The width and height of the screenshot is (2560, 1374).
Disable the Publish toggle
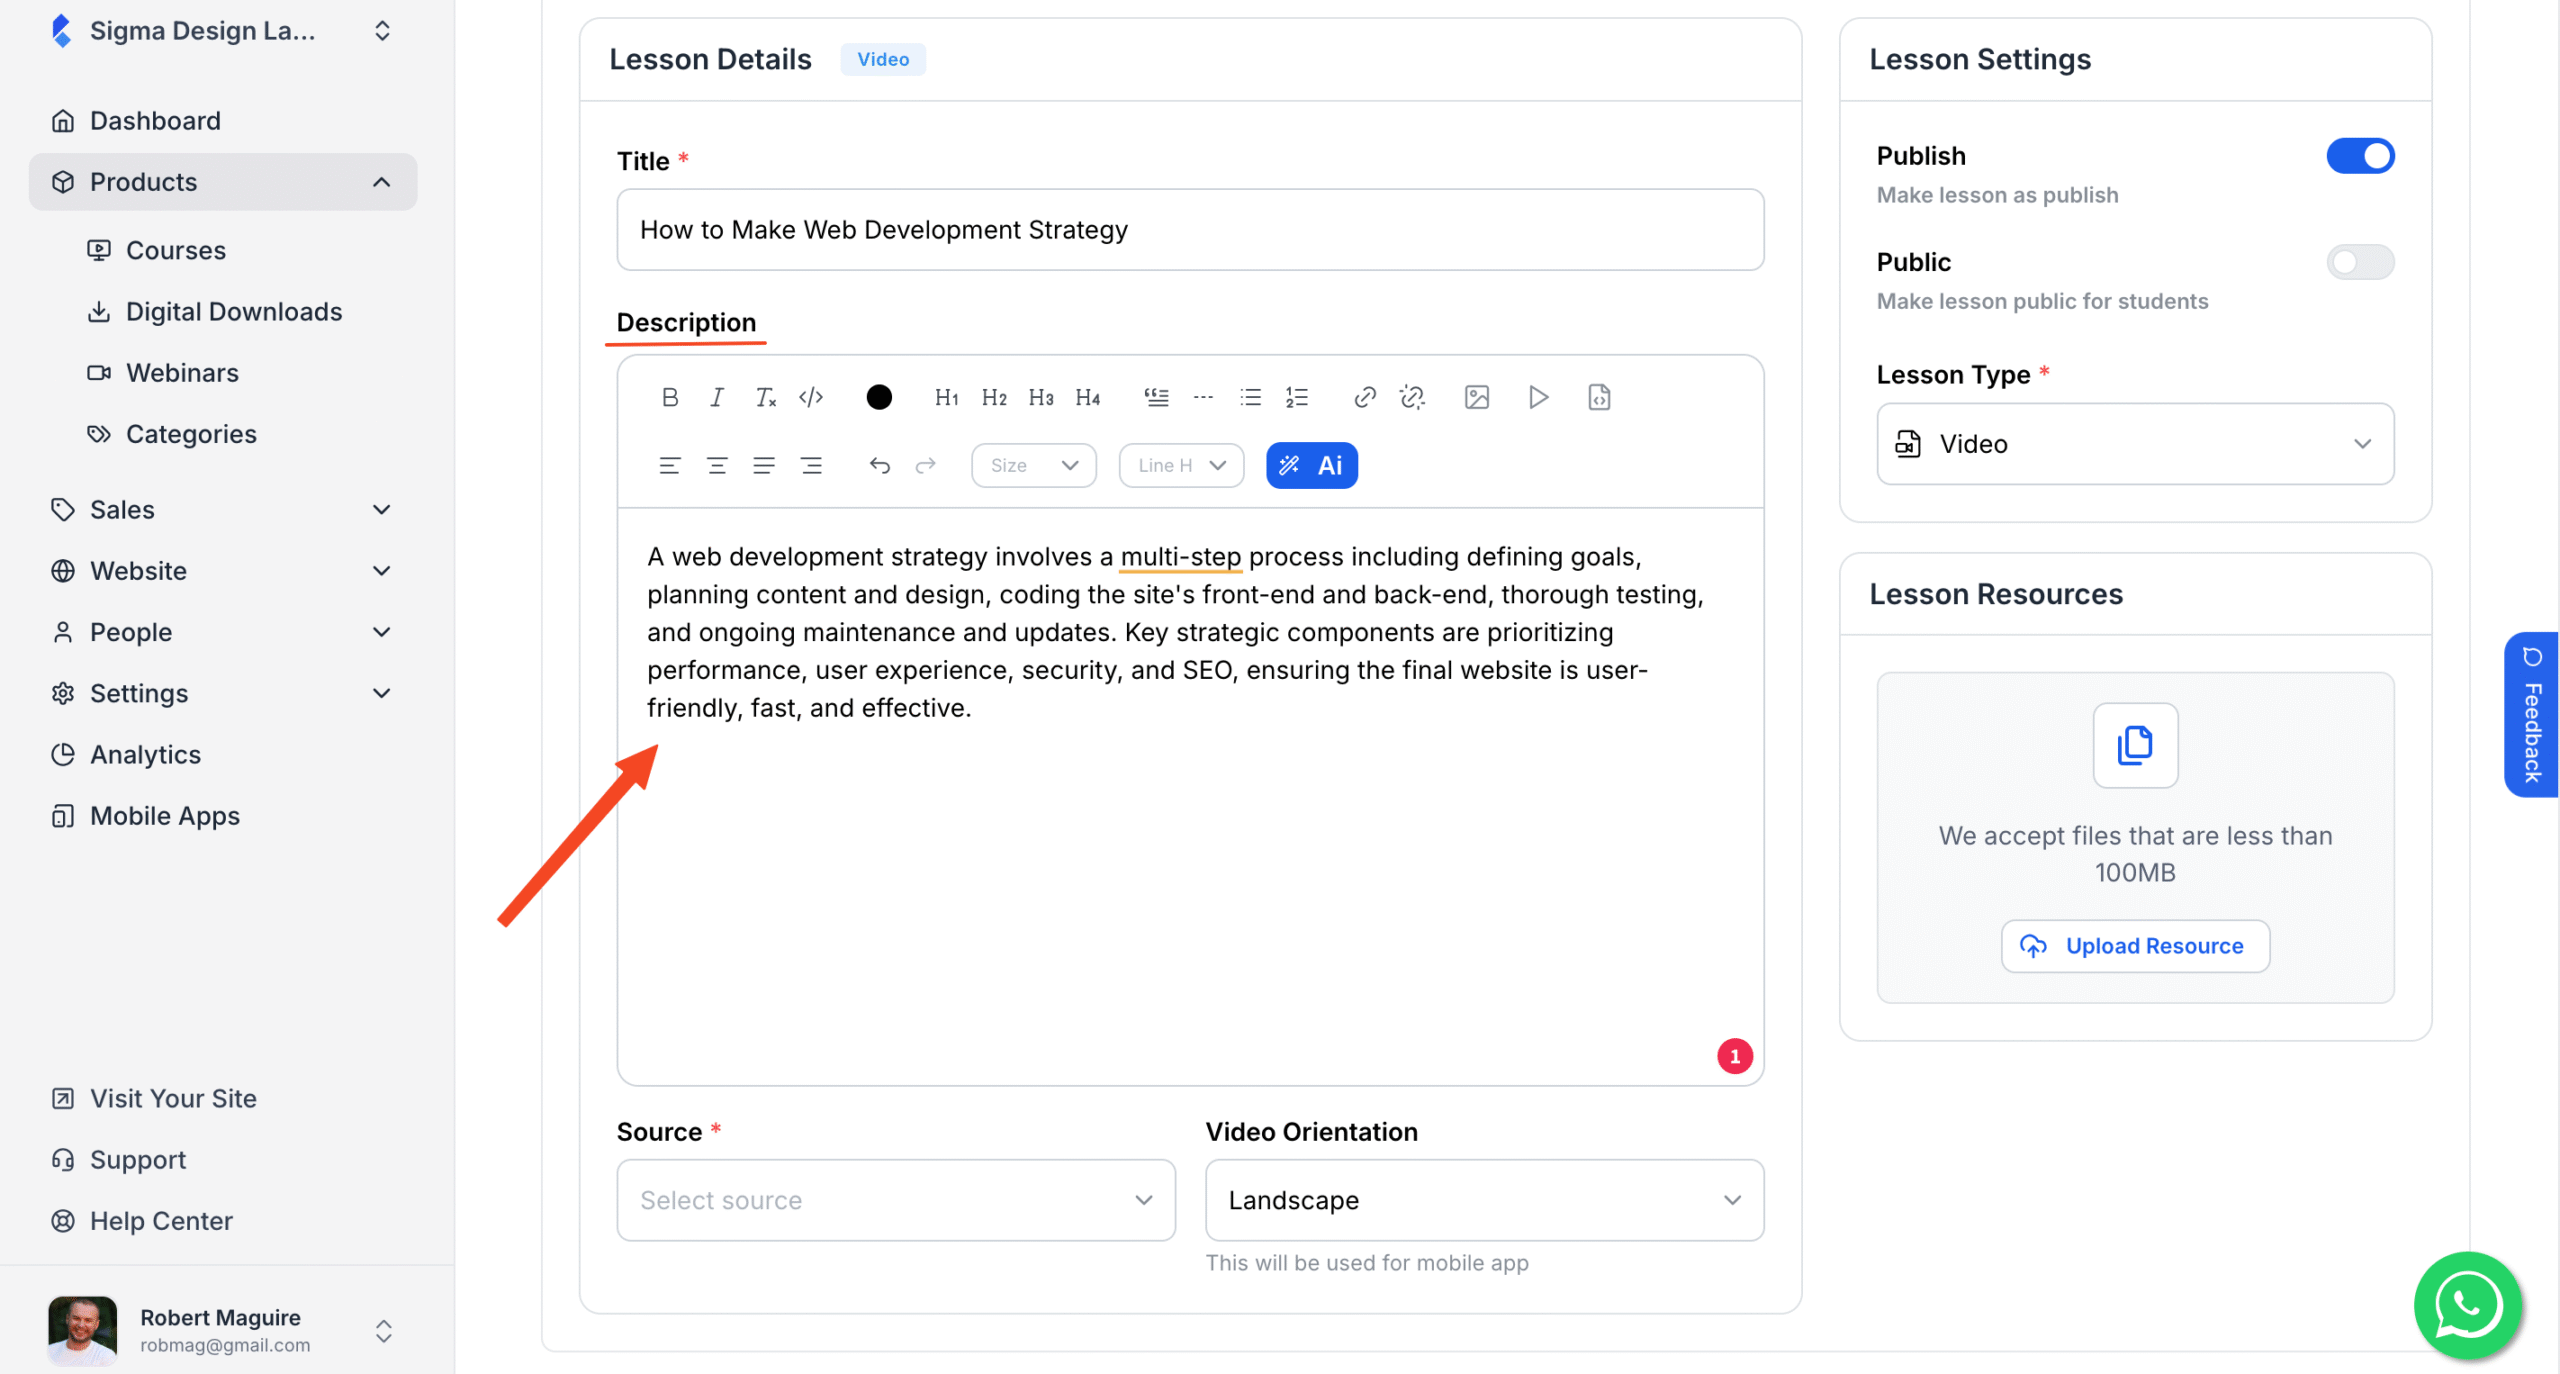pyautogui.click(x=2360, y=155)
